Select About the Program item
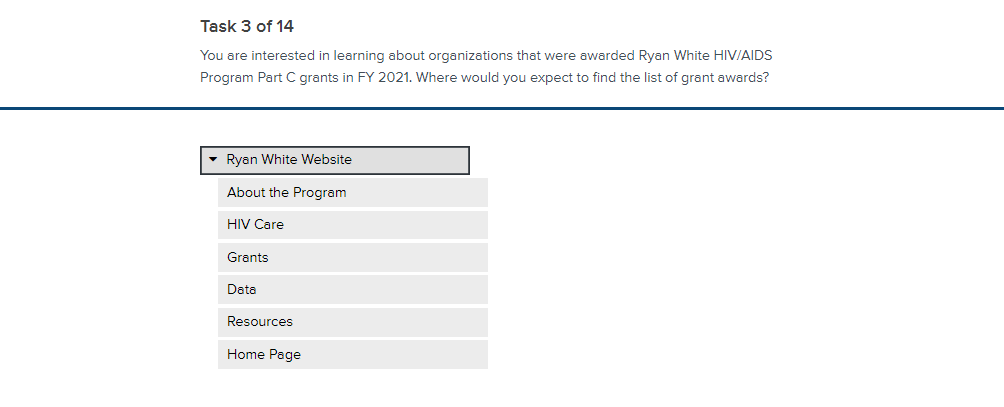This screenshot has height=407, width=1004. tap(352, 193)
